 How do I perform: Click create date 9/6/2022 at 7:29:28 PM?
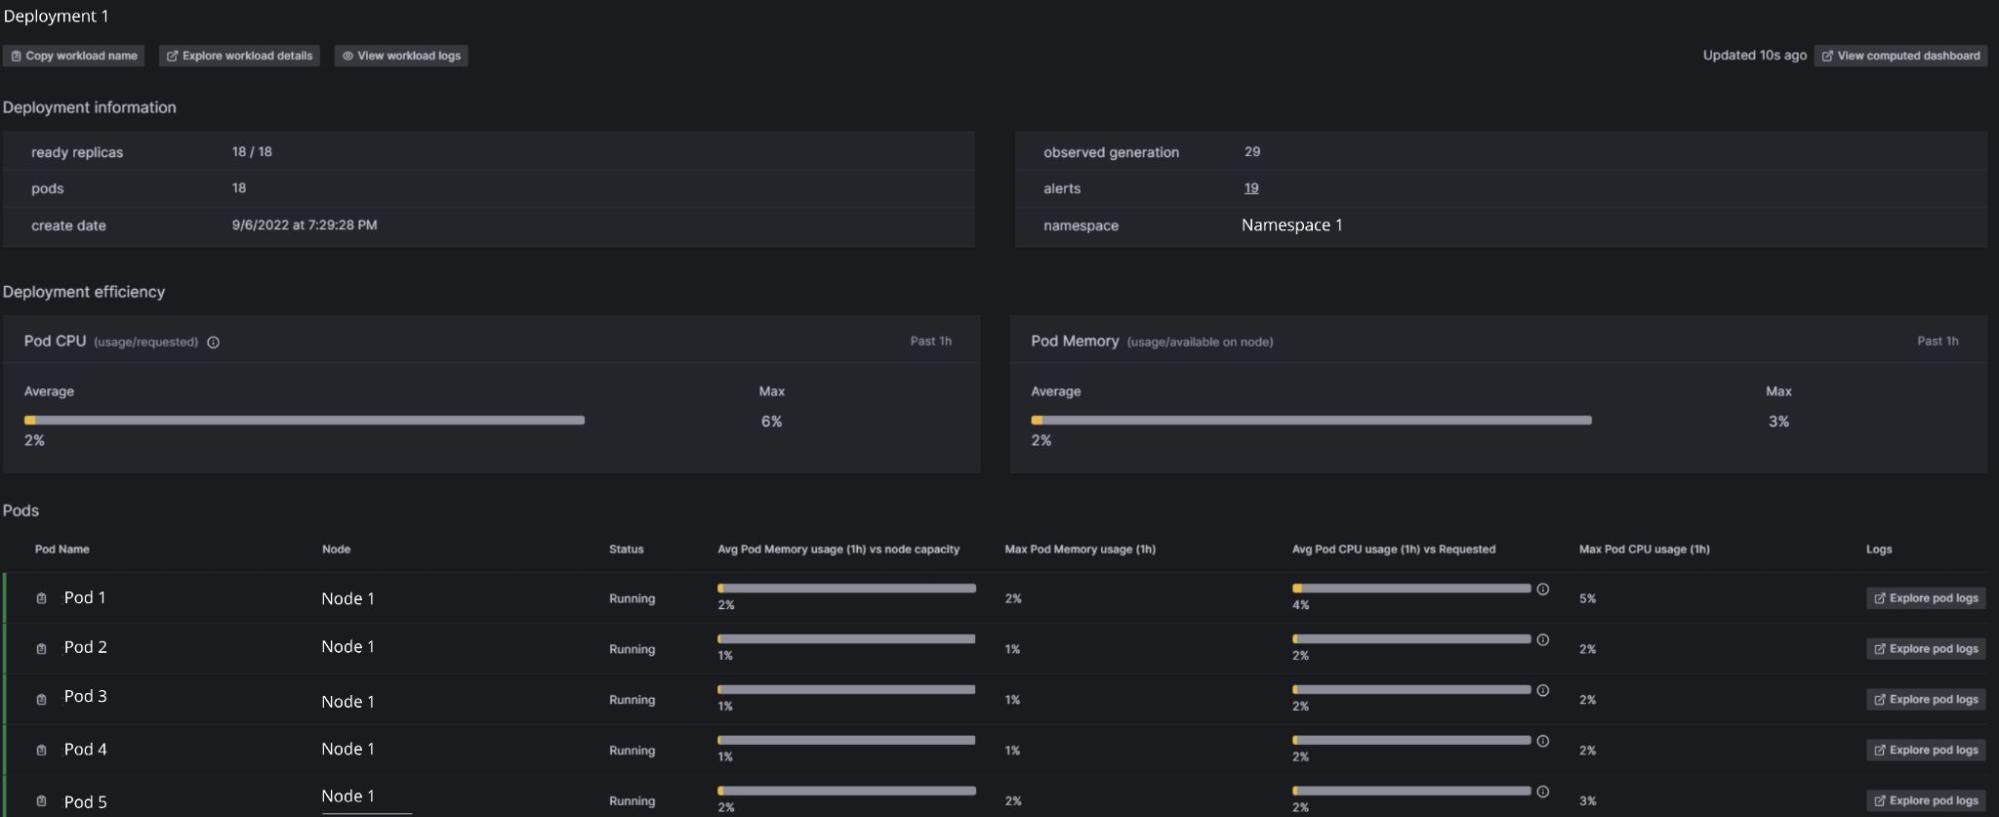point(304,225)
